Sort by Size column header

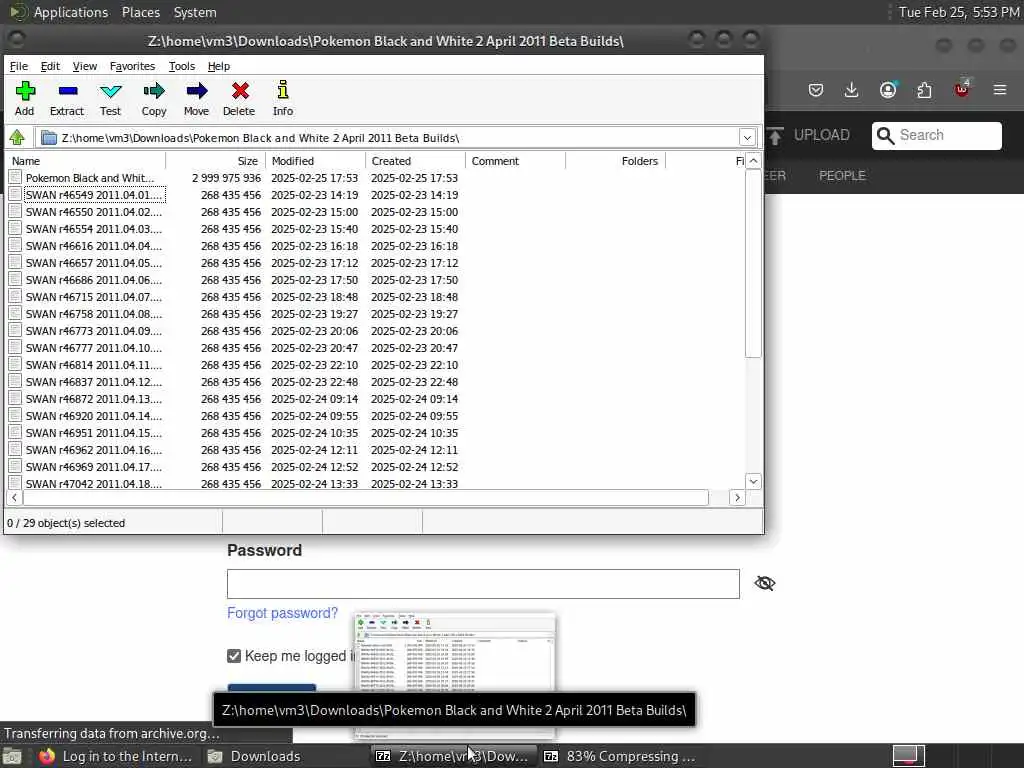click(216, 161)
